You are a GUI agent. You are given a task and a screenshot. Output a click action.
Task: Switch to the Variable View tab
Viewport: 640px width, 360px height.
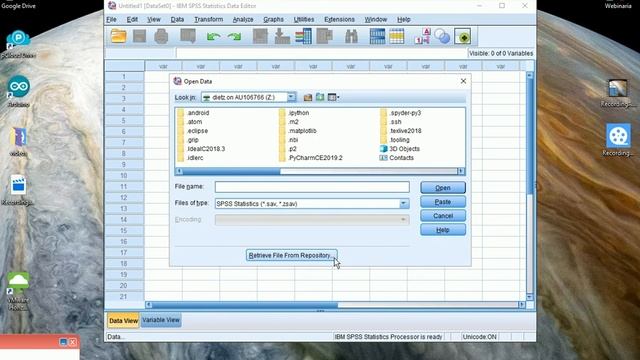[161, 320]
